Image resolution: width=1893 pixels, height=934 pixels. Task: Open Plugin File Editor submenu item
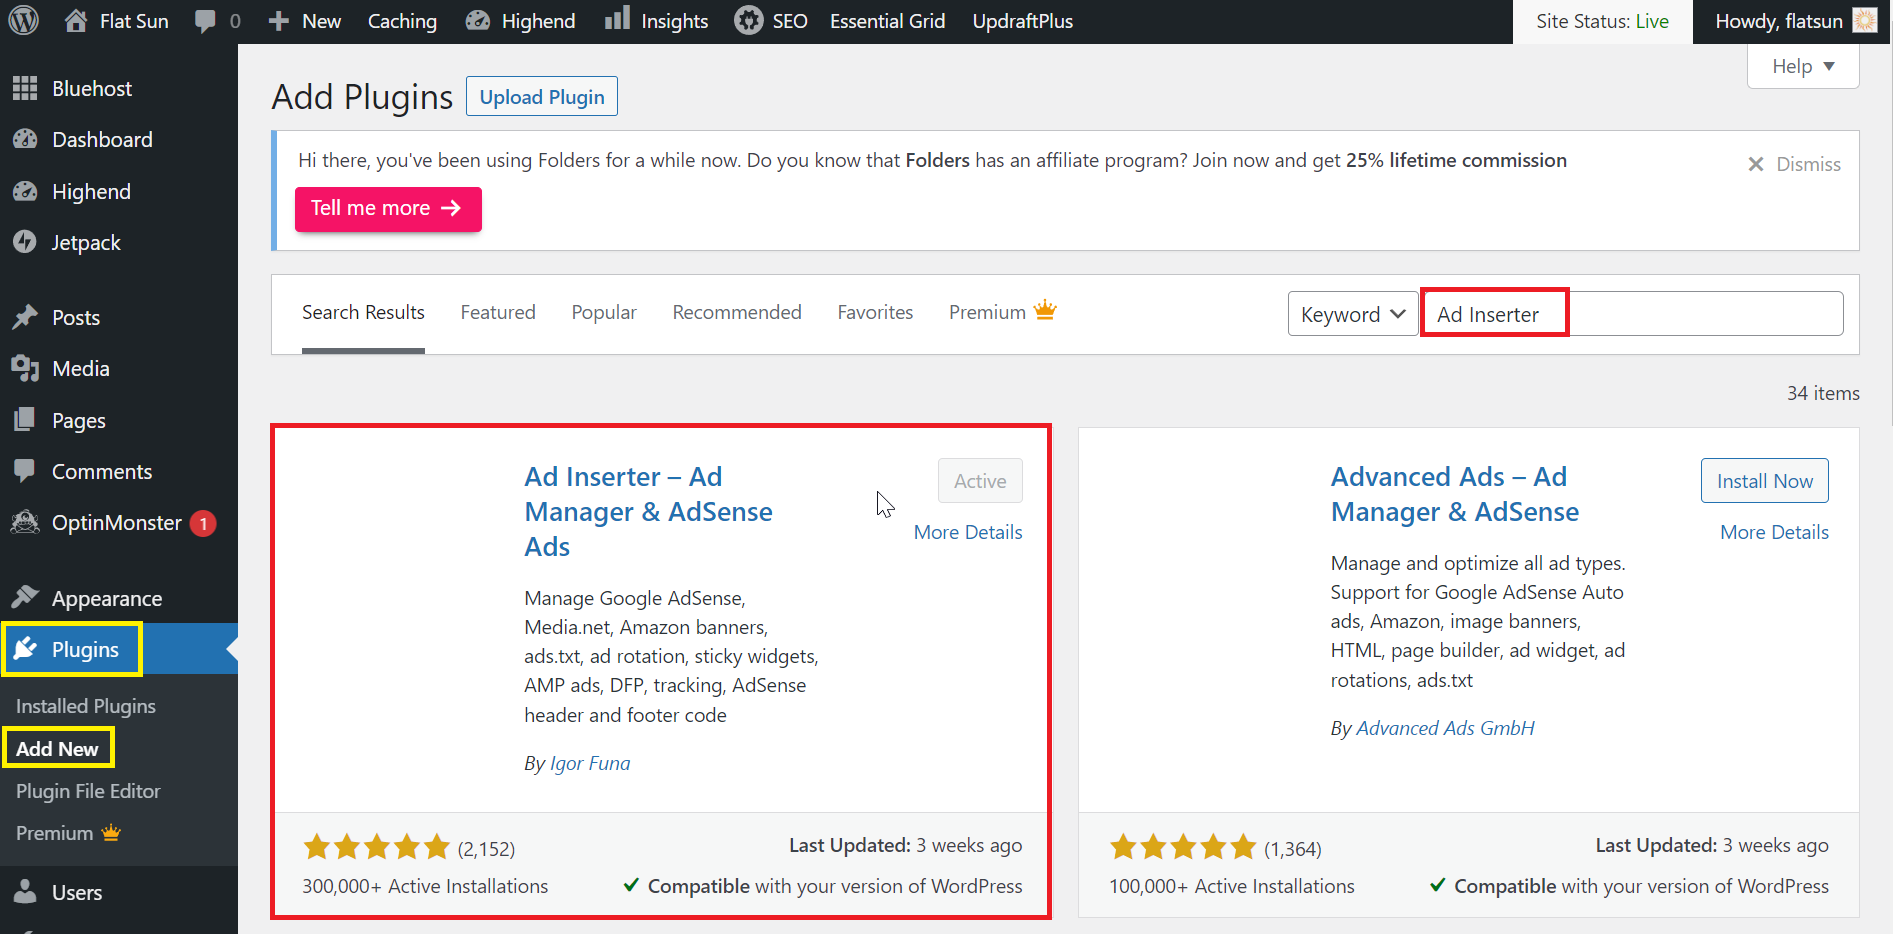[88, 791]
